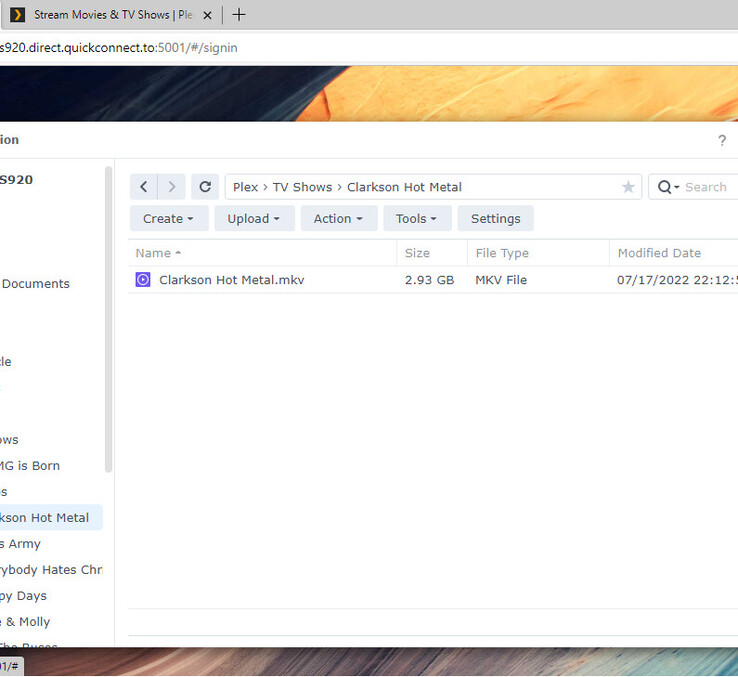Open the Create dropdown menu
The width and height of the screenshot is (738, 677).
(169, 218)
